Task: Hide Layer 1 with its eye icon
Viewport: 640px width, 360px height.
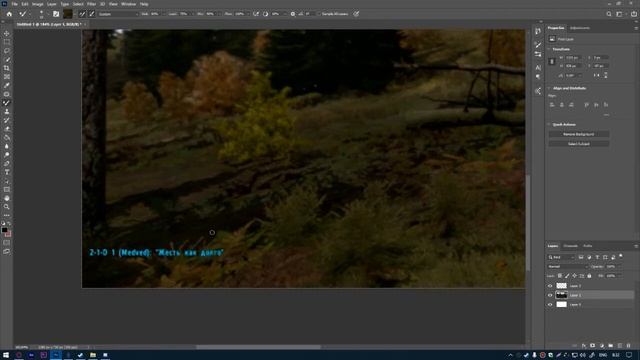Action: pos(550,295)
